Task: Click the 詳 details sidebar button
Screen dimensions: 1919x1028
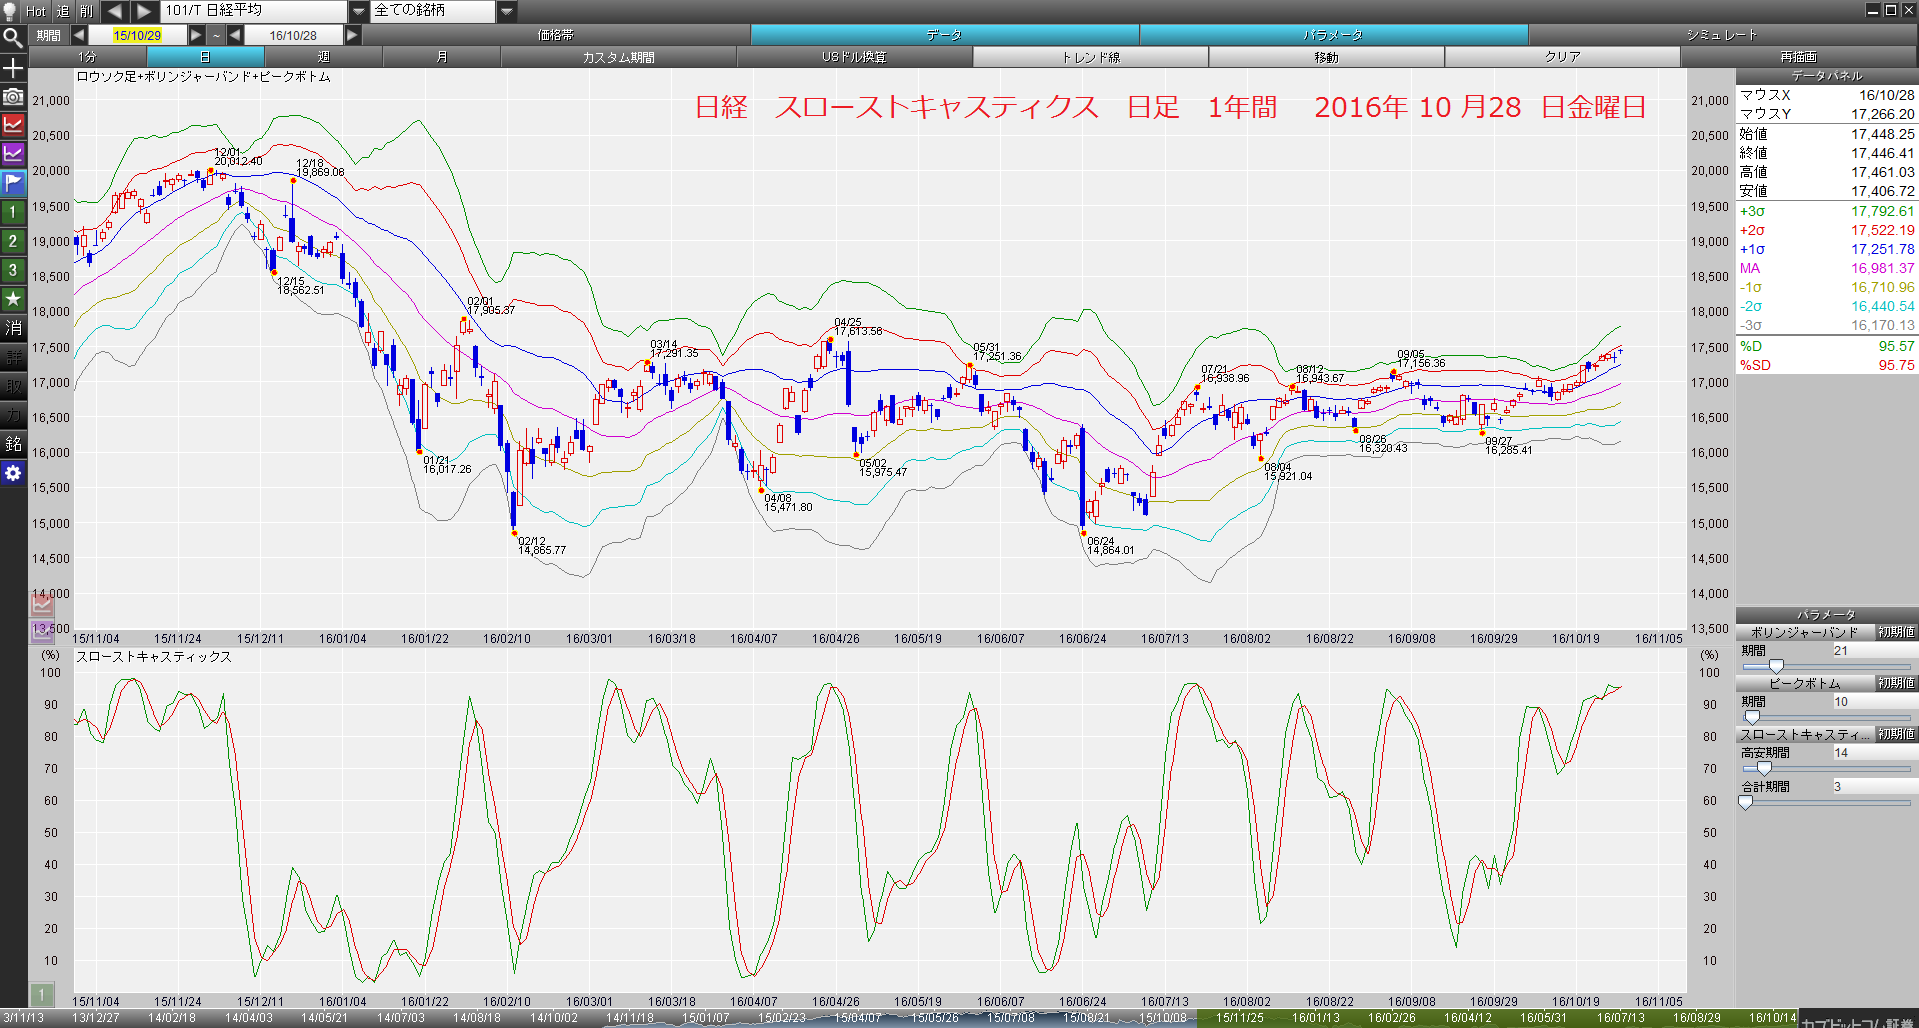Action: pyautogui.click(x=13, y=357)
